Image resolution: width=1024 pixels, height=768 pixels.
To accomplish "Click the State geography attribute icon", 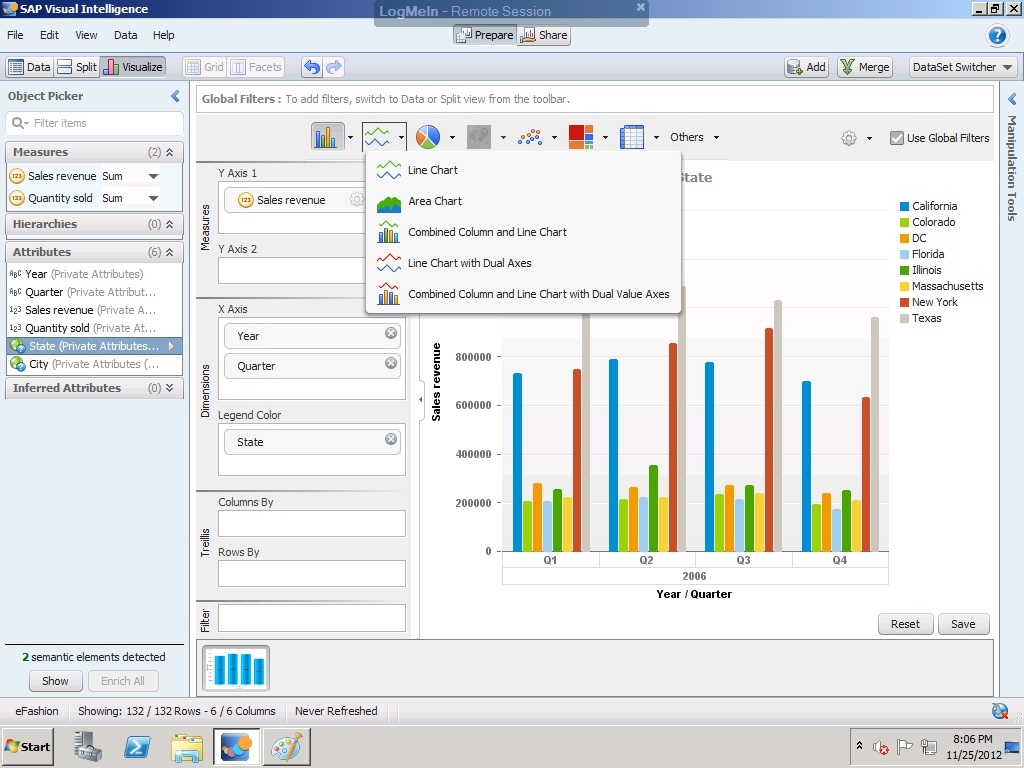I will click(x=18, y=346).
